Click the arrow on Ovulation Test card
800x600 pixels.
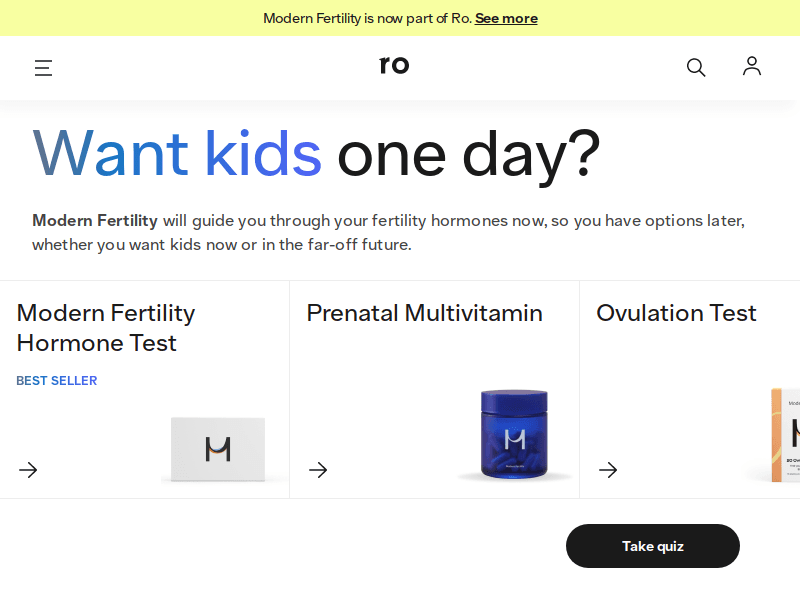click(x=608, y=470)
